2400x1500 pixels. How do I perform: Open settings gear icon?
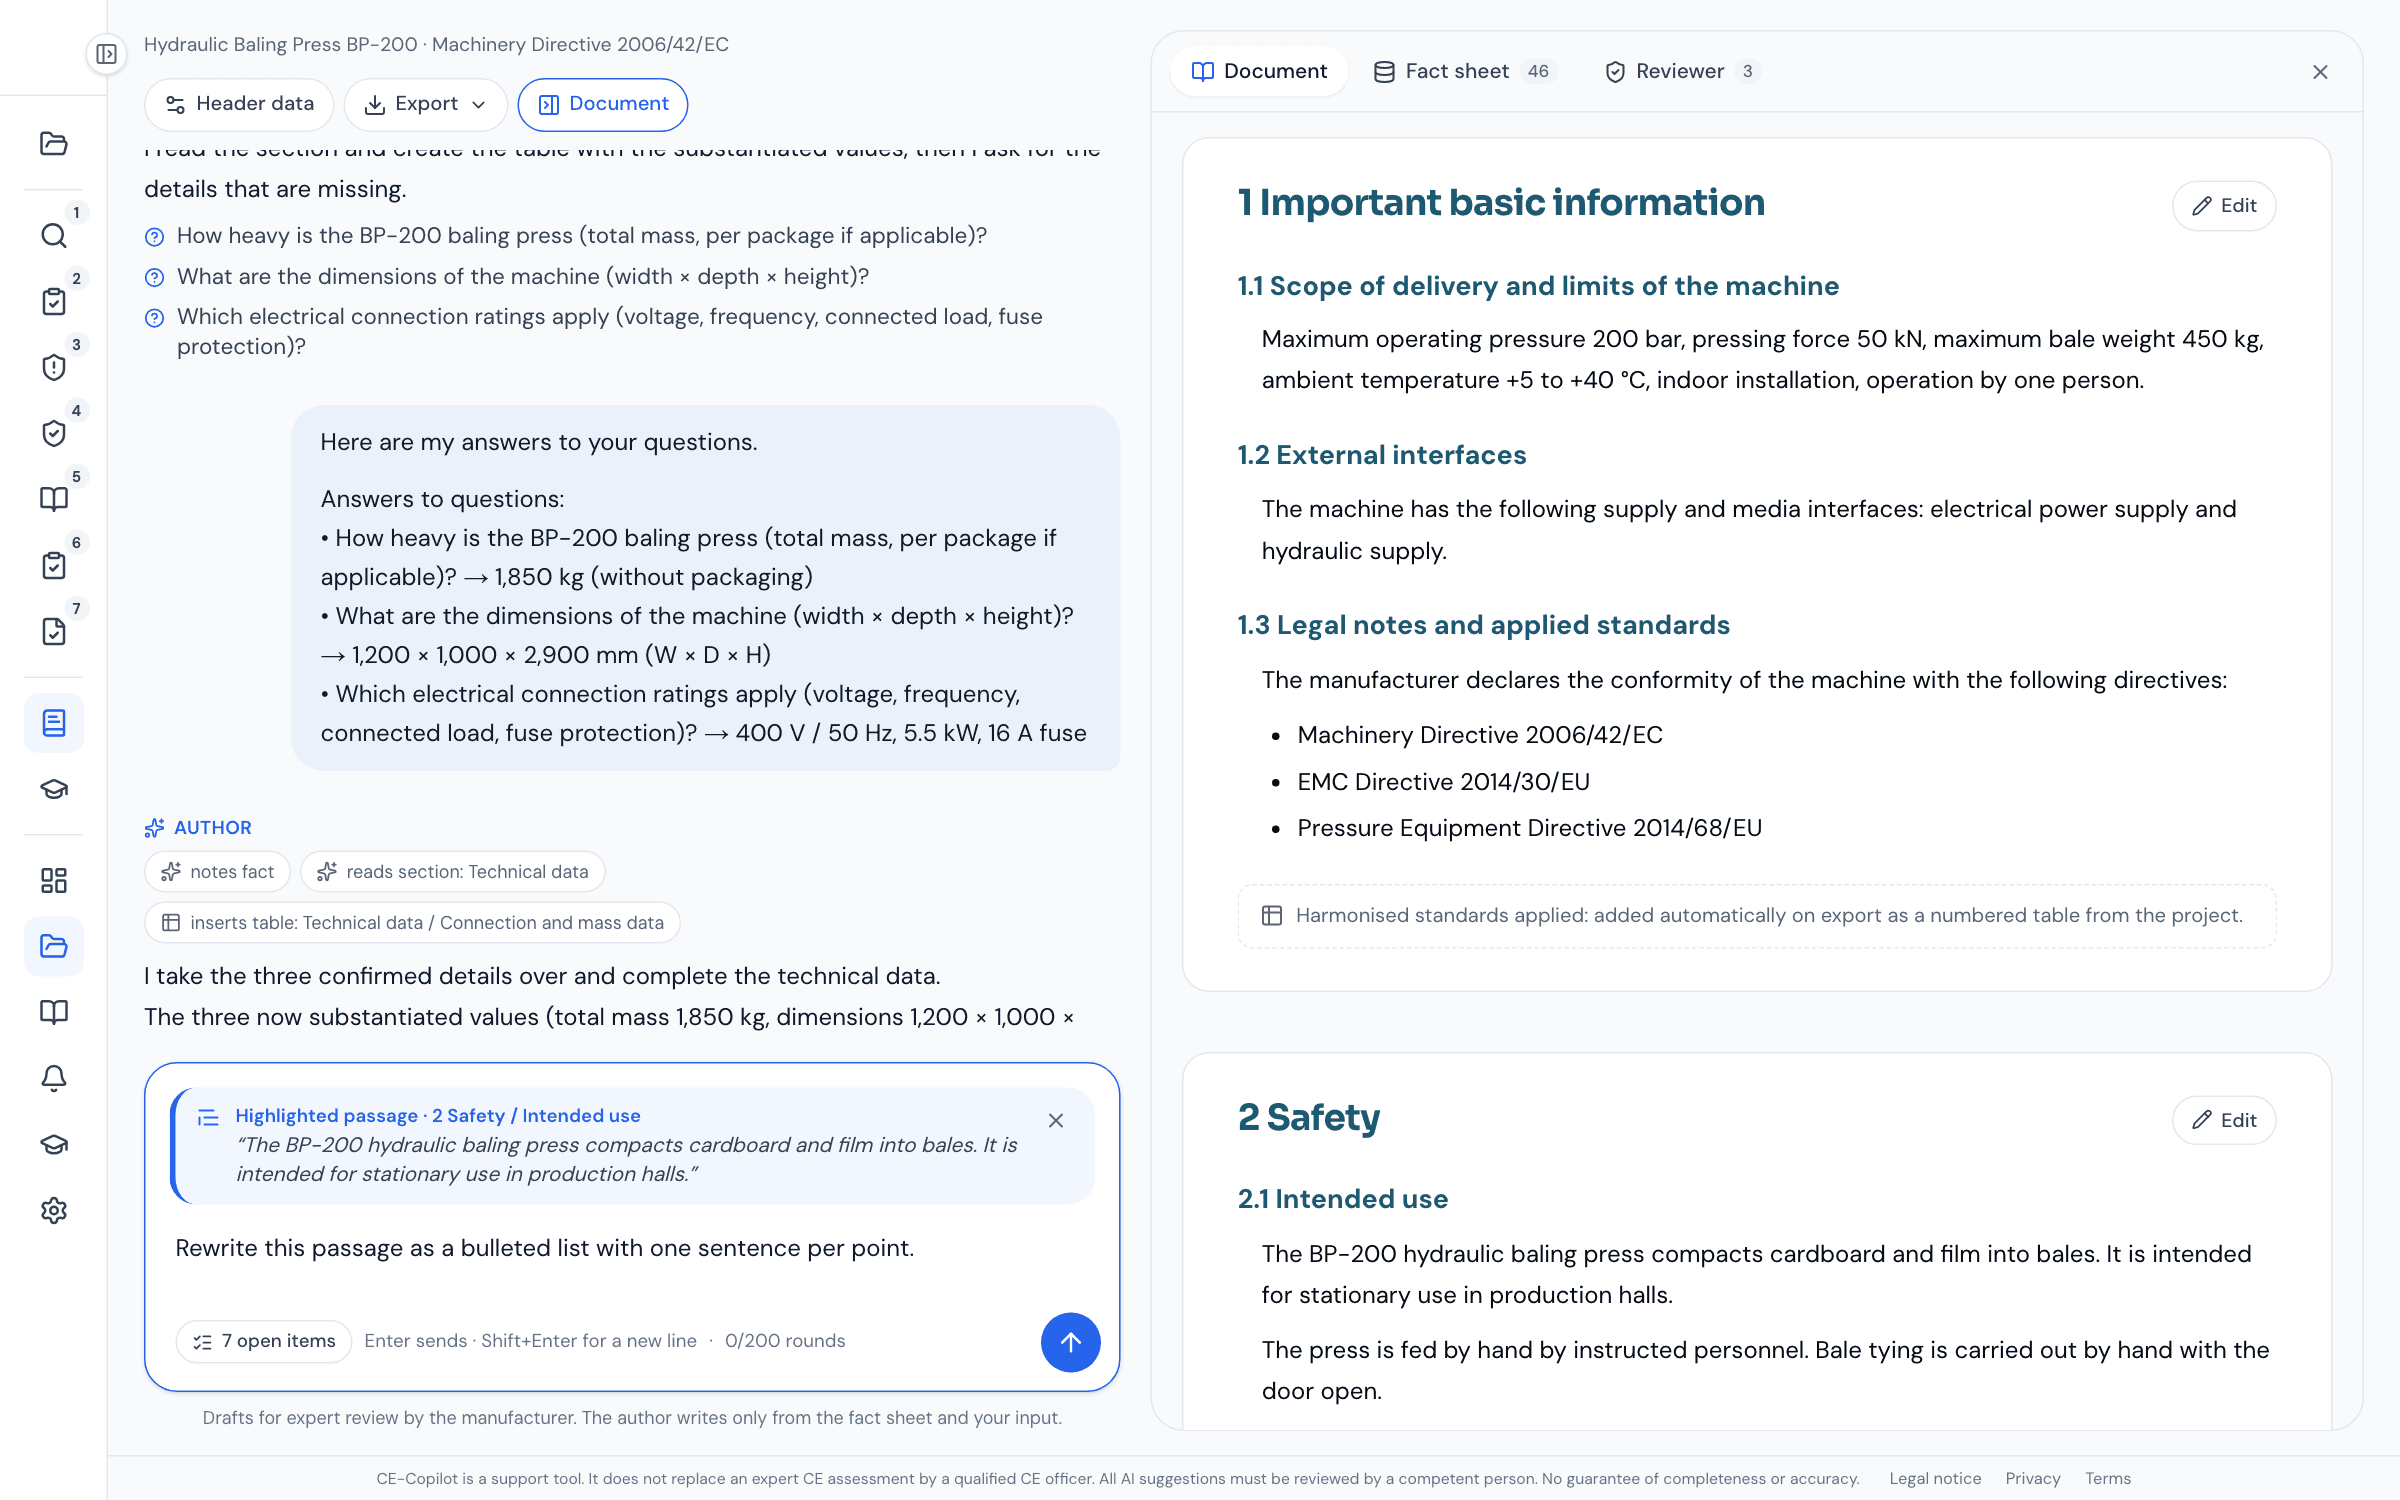click(x=54, y=1210)
